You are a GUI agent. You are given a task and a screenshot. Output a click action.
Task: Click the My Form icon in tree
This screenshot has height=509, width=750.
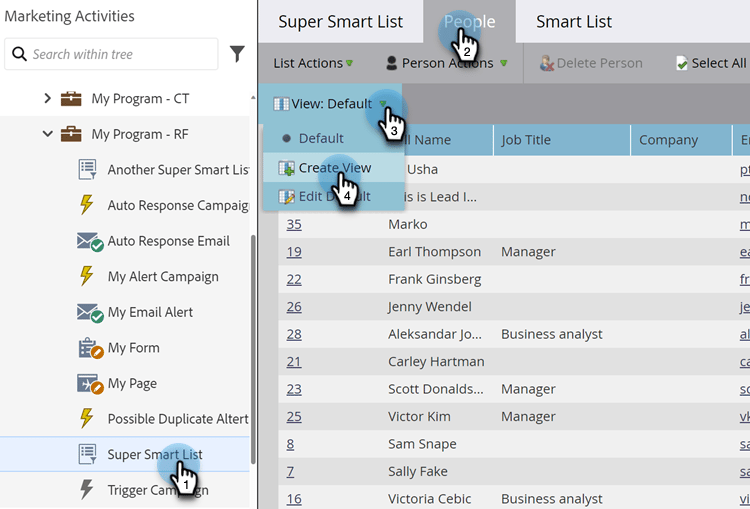coord(90,348)
